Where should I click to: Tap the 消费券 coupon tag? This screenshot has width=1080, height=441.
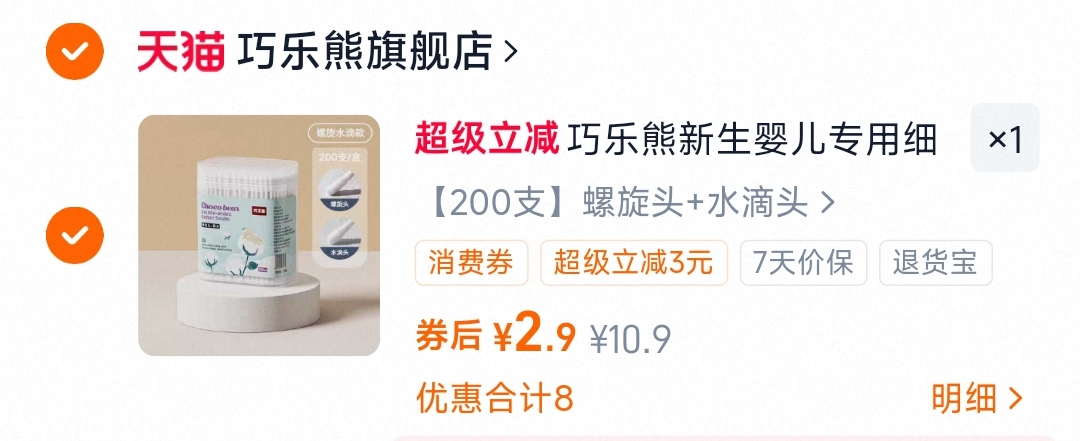(x=471, y=263)
